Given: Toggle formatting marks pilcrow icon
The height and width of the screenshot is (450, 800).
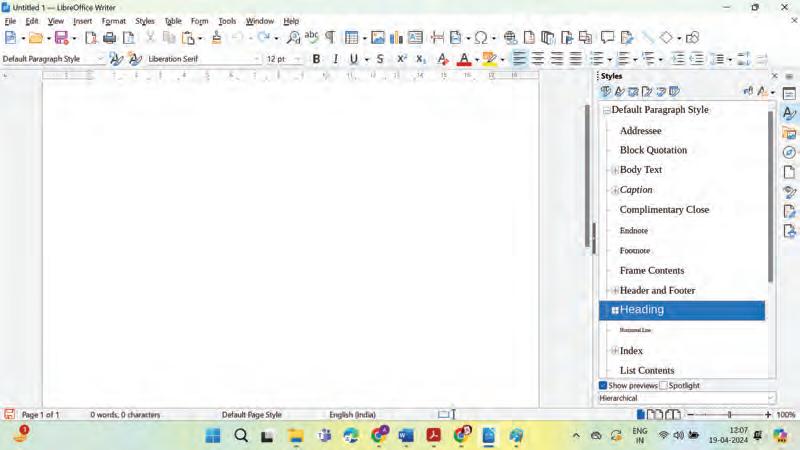Looking at the screenshot, I should point(330,37).
